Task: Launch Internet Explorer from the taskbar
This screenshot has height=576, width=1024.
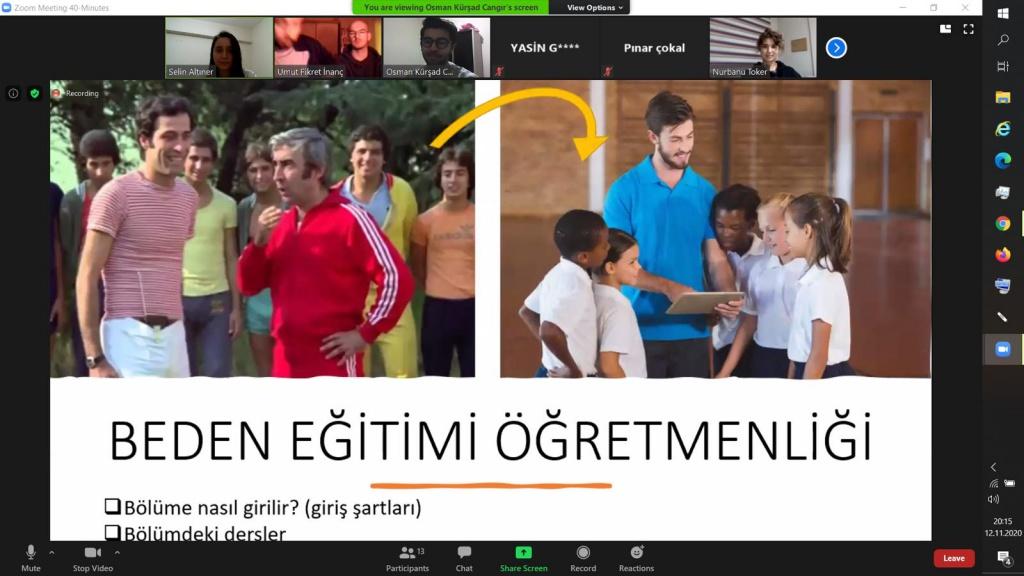Action: click(x=1003, y=129)
